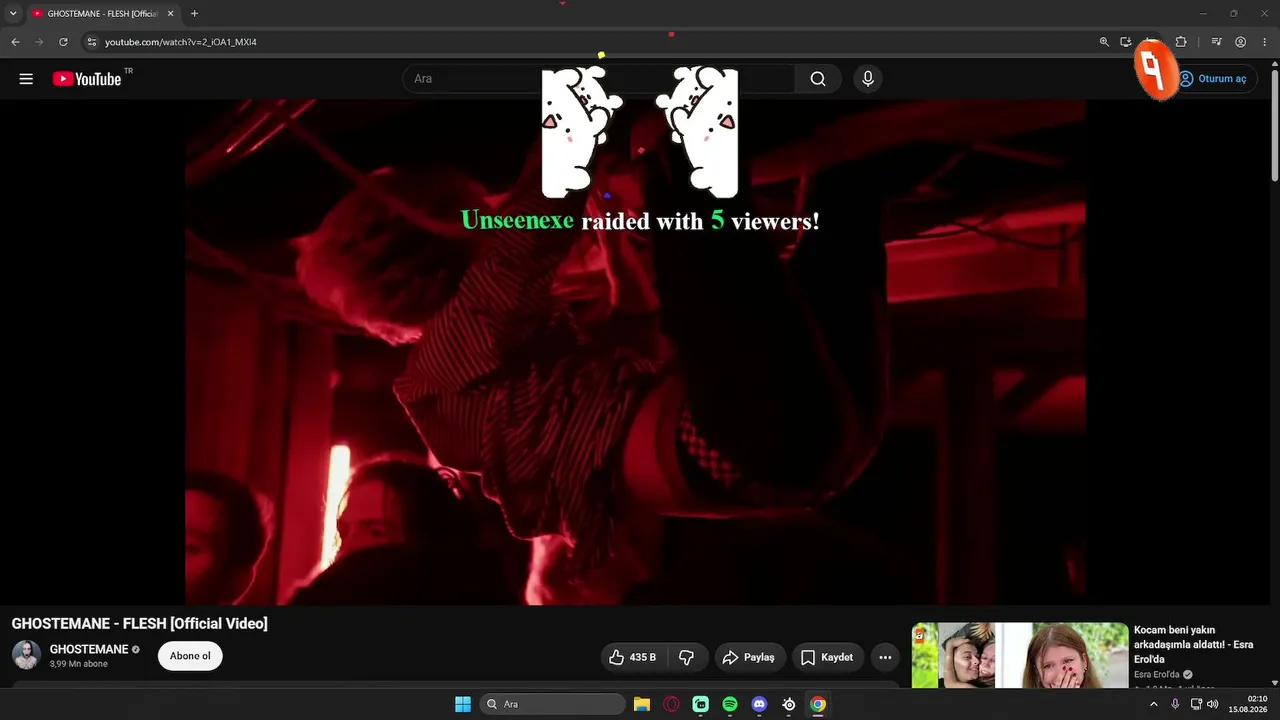Open Streamlabs from the taskbar

click(701, 704)
